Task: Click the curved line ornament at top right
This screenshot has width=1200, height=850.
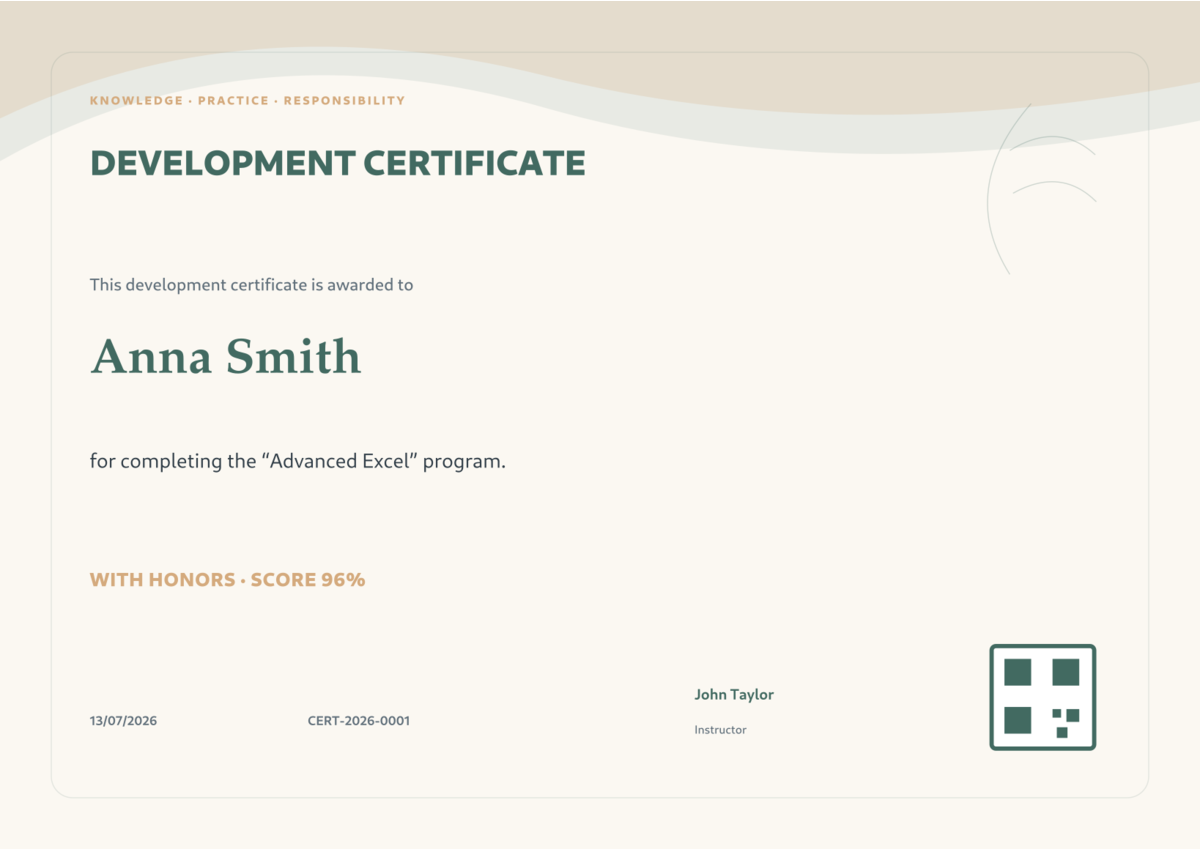Action: pos(1042,187)
